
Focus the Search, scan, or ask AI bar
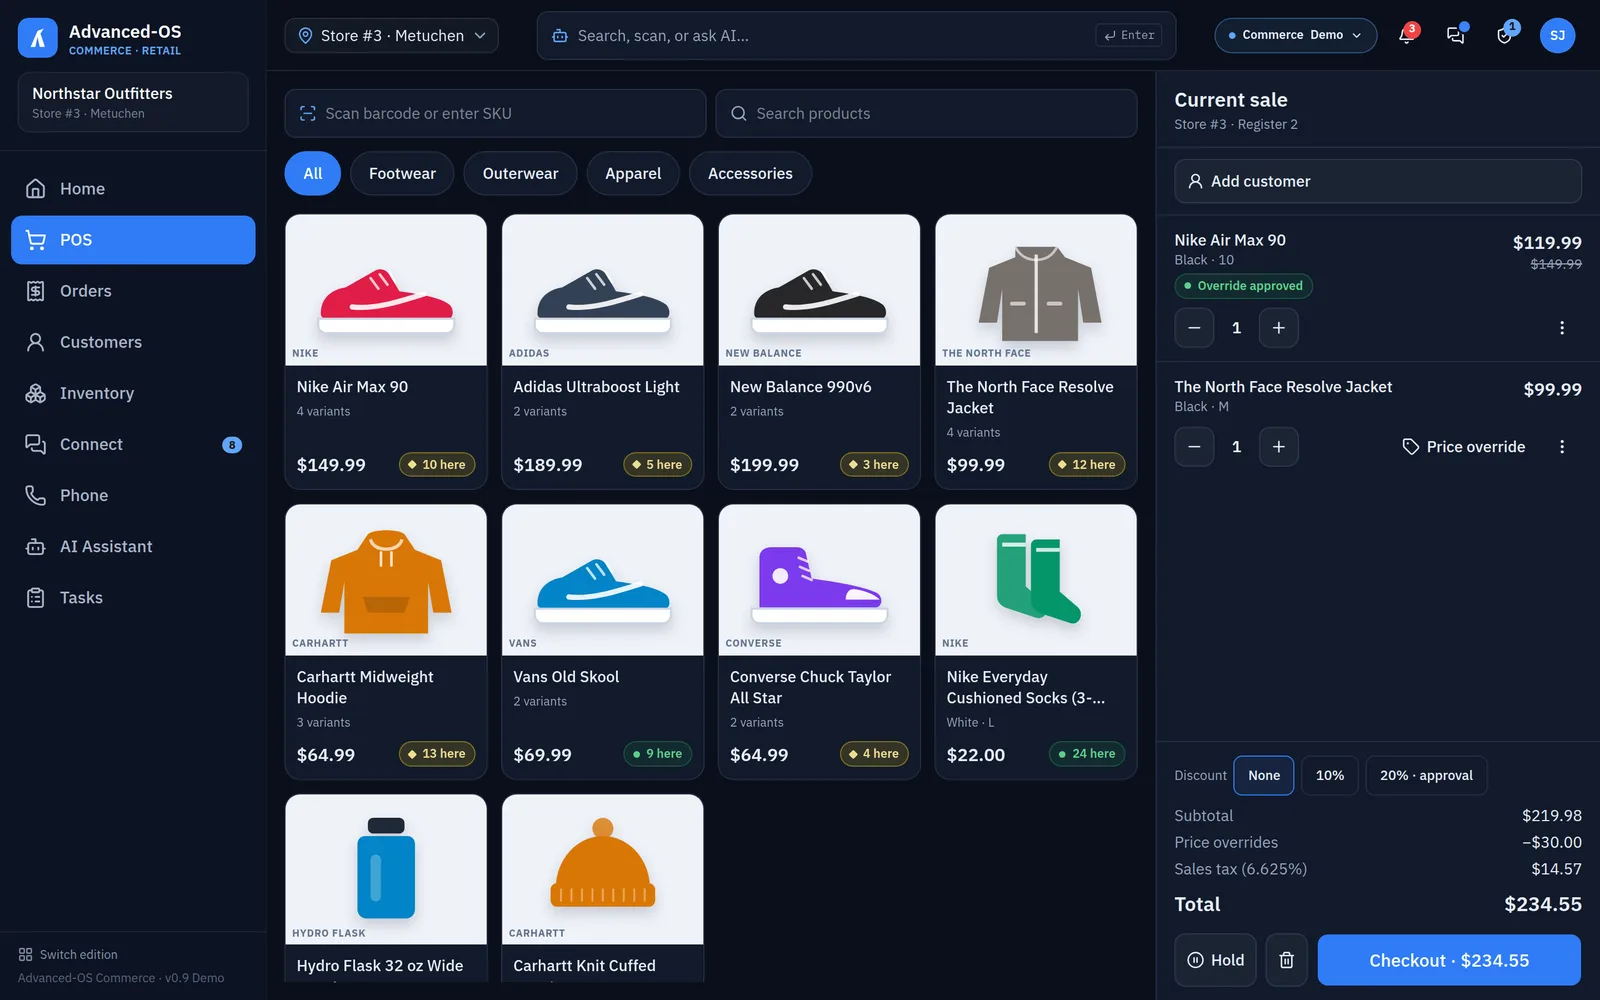(x=856, y=36)
